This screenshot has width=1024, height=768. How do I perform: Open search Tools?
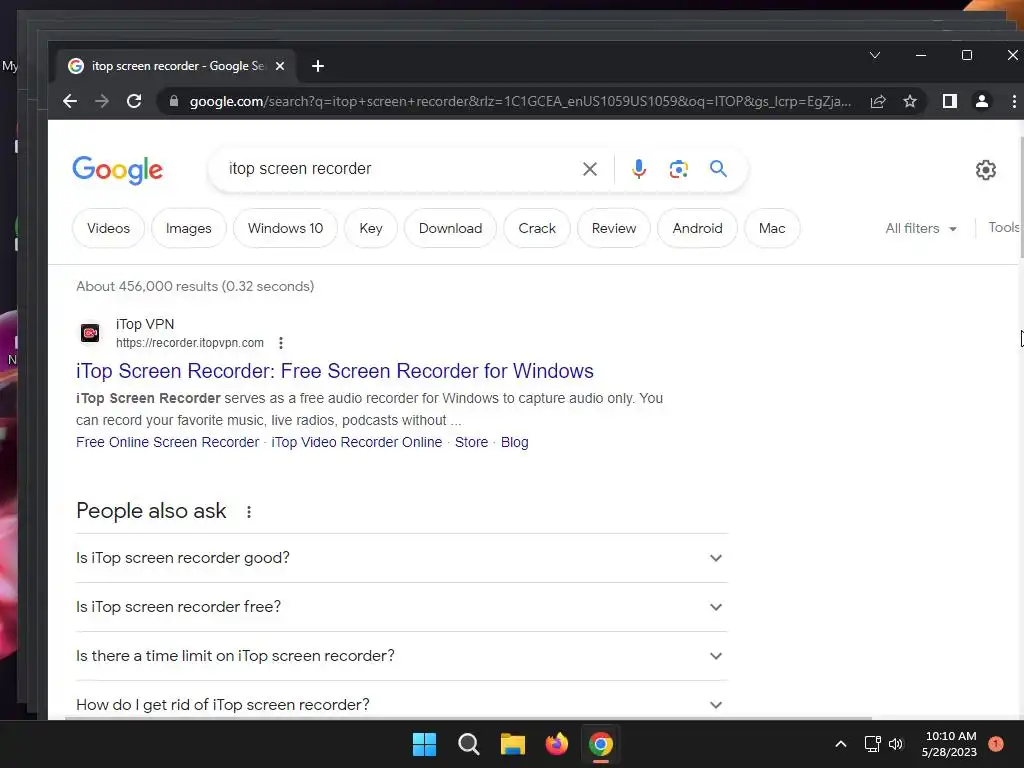click(x=1004, y=227)
